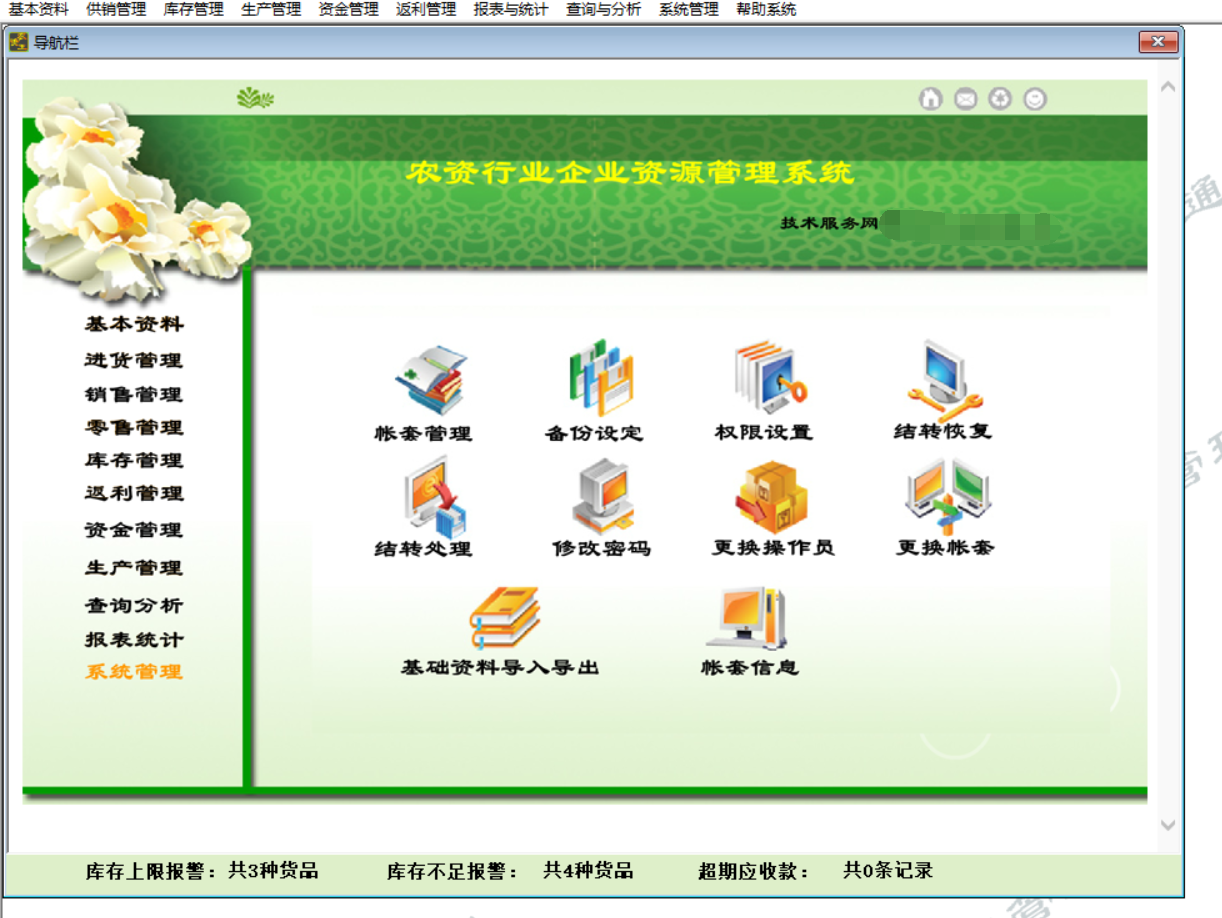This screenshot has width=1222, height=918.
Task: Select 查询分析 in left sidebar
Action: (x=134, y=605)
